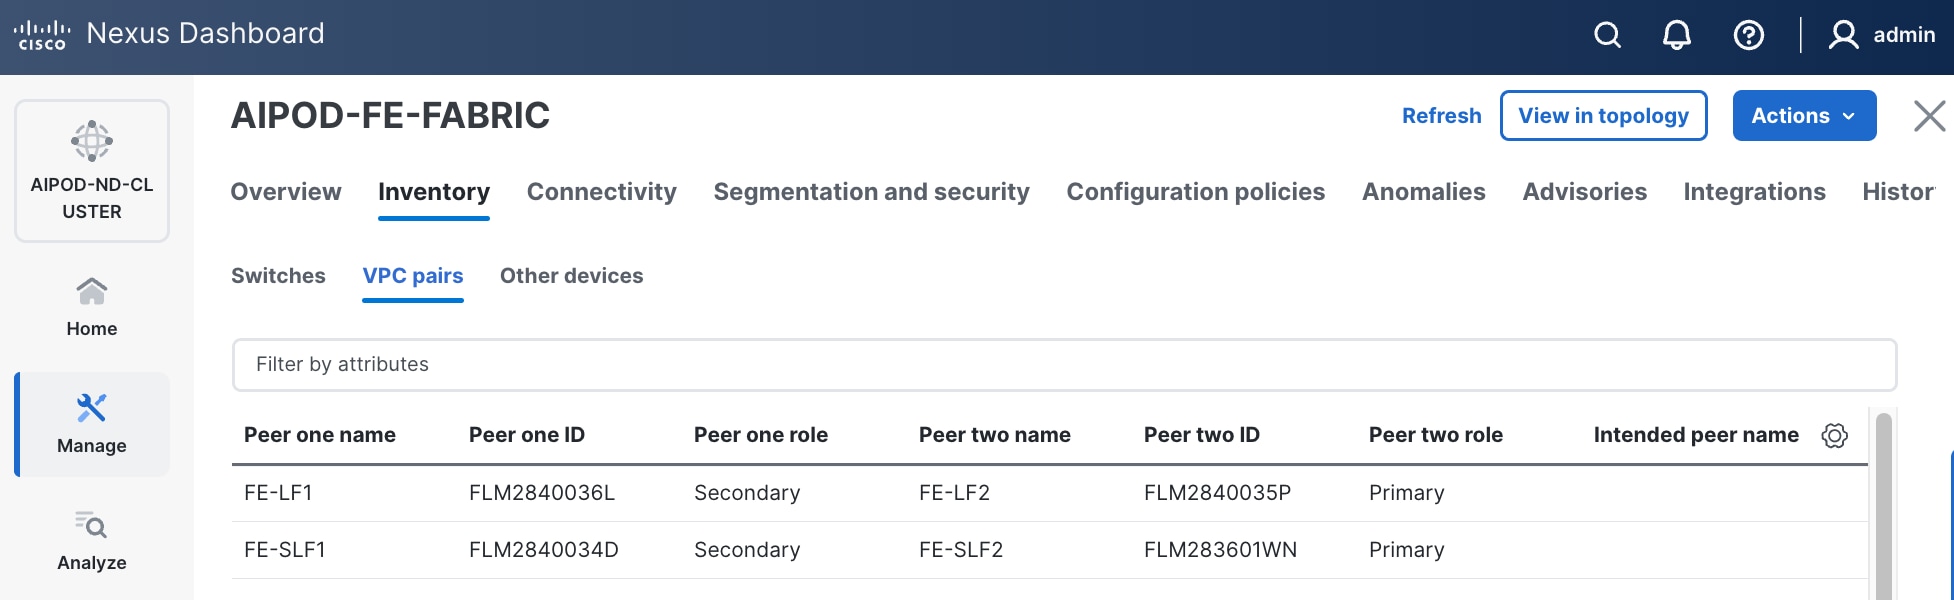Click the Nexus Dashboard title

(x=205, y=34)
